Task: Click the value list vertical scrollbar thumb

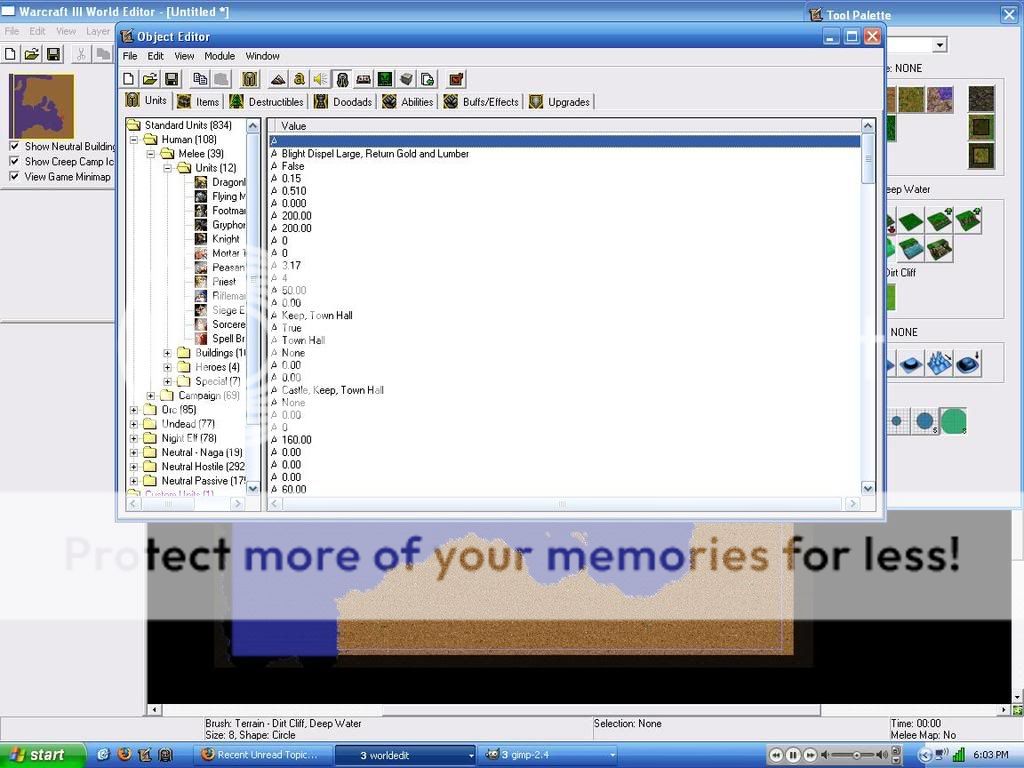Action: (868, 158)
